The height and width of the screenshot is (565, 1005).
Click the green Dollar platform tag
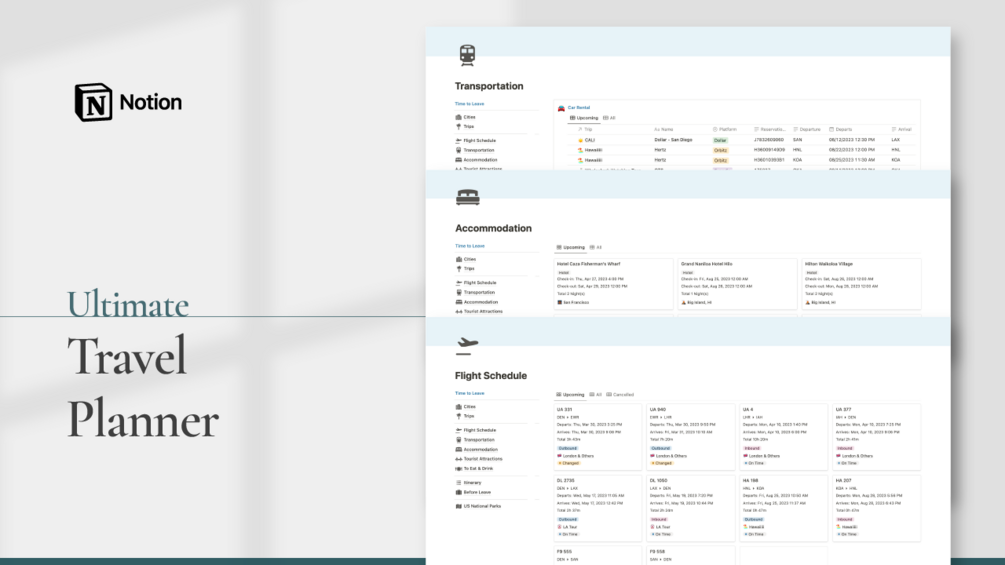pos(720,140)
